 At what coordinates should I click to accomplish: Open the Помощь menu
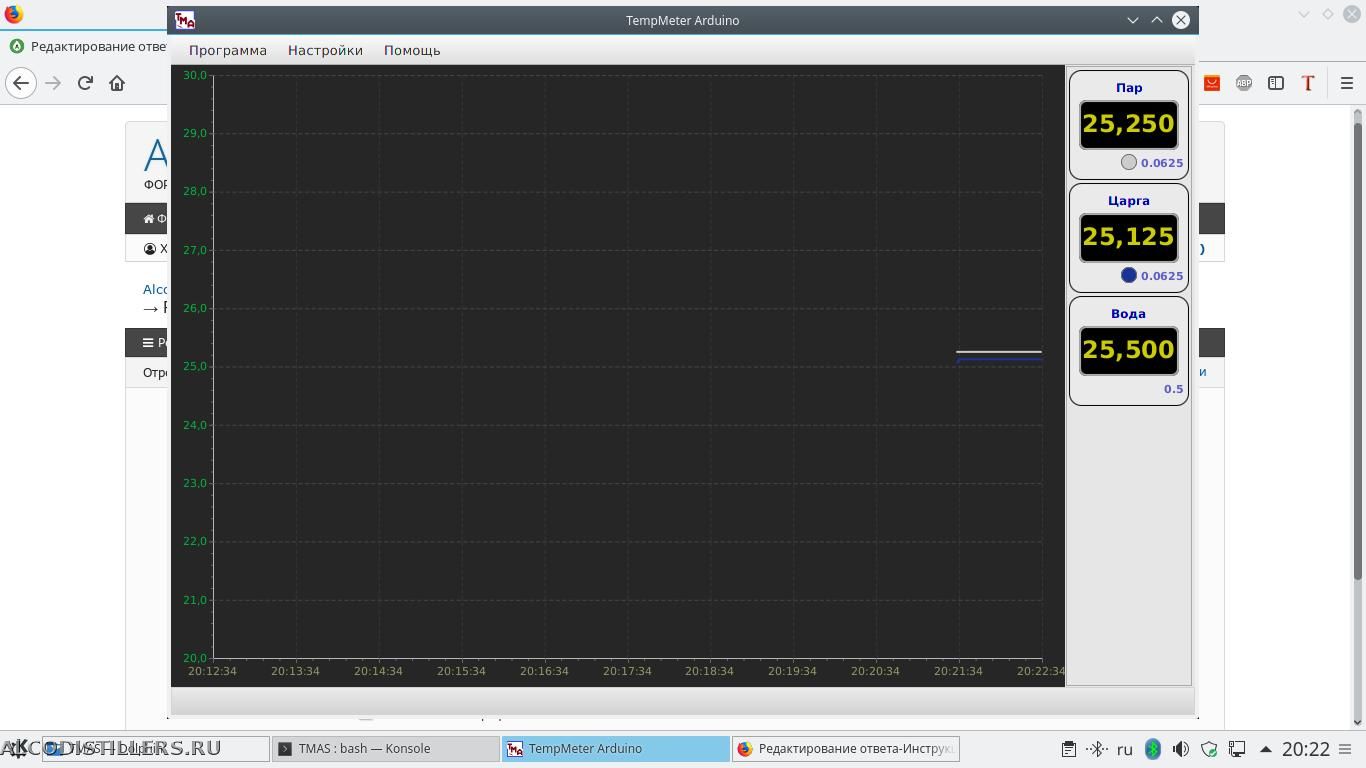point(412,50)
